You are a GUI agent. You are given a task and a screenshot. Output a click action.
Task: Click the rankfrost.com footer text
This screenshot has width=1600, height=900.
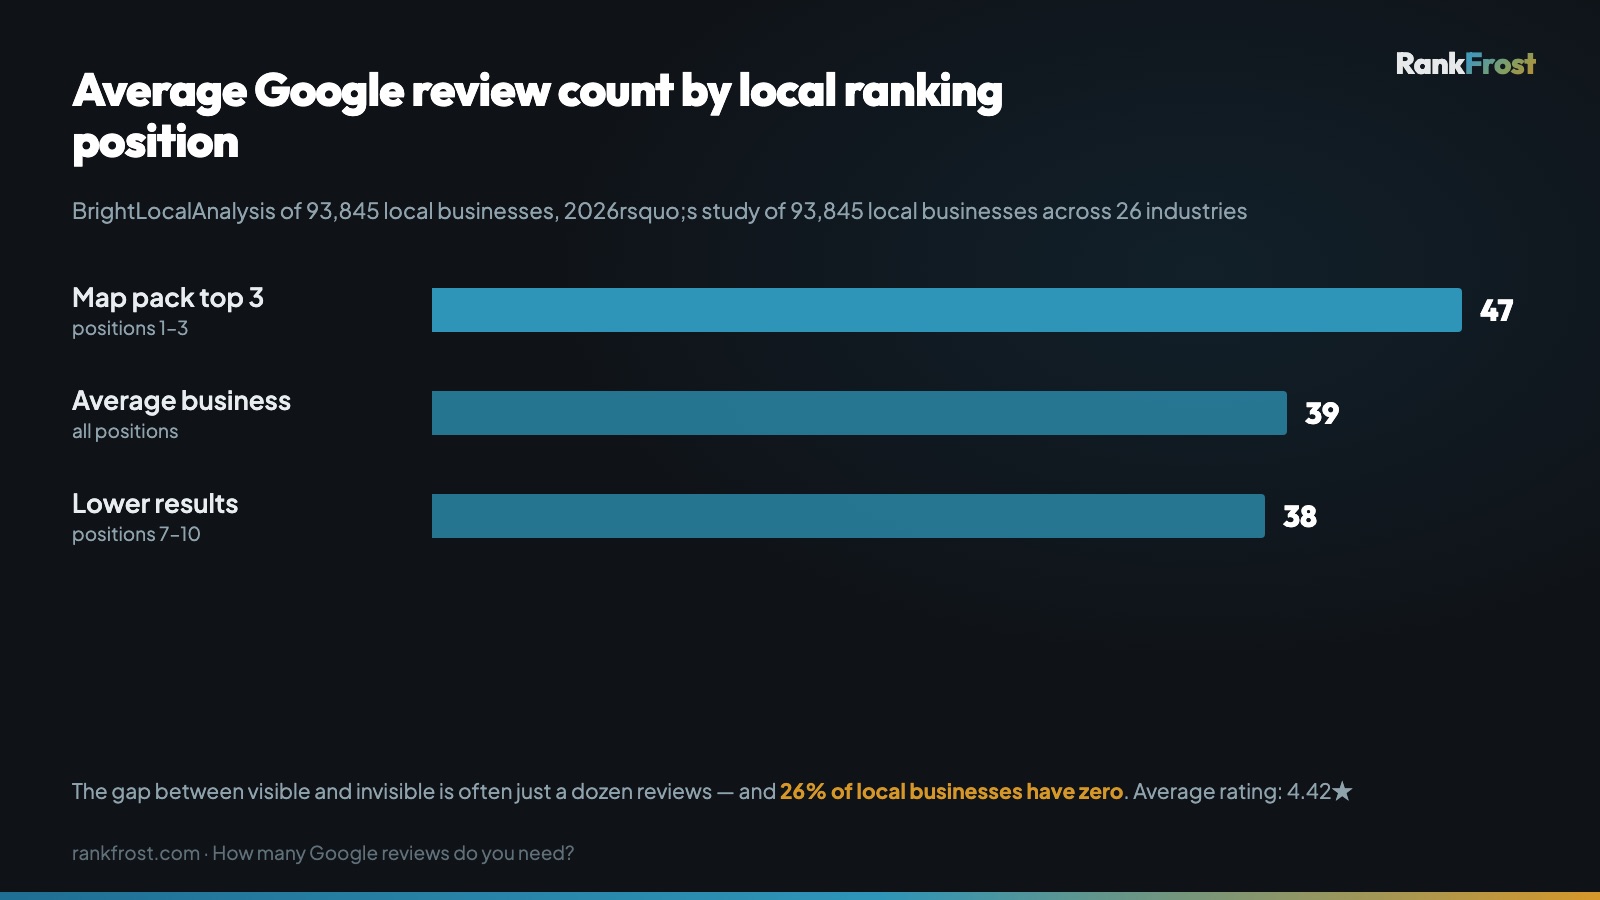(136, 853)
